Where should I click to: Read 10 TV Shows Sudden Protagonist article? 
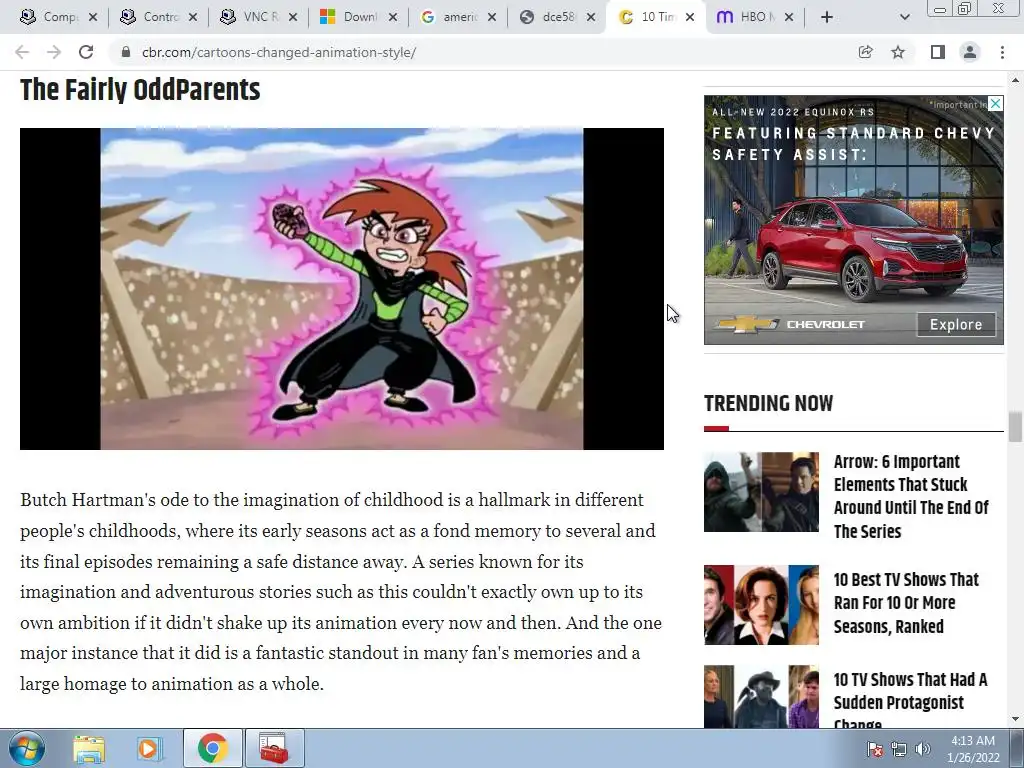click(910, 699)
